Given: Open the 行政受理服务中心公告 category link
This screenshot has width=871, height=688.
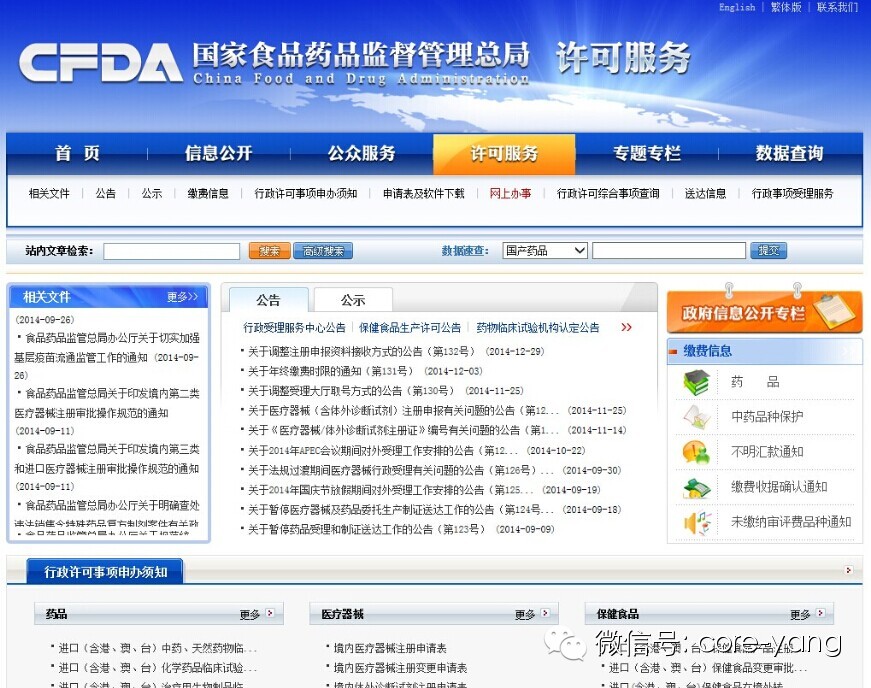Looking at the screenshot, I should [294, 328].
